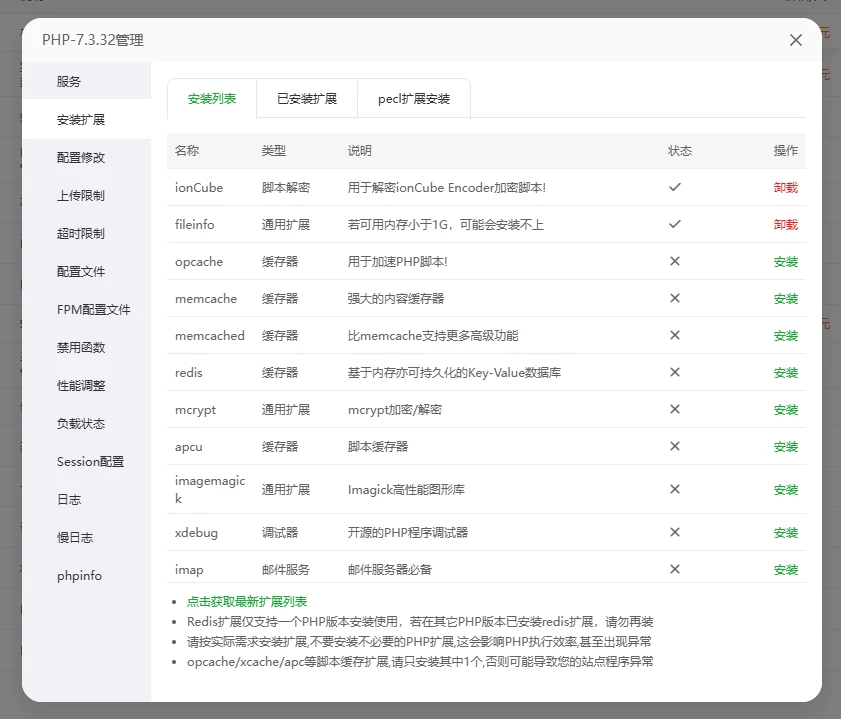Open 服务 in the sidebar
Viewport: 841px width, 719px height.
click(x=69, y=82)
